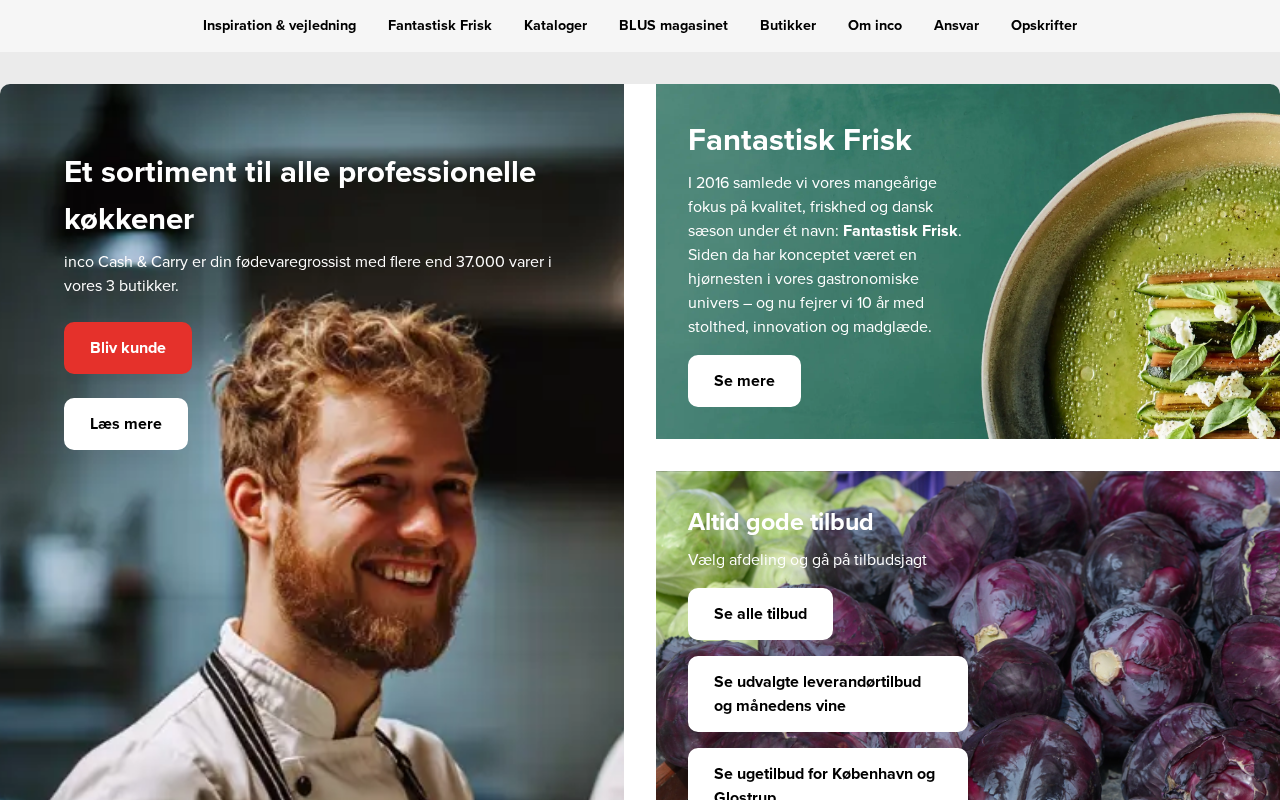
Task: Open the Inspiration & vejledning menu
Action: pos(279,26)
